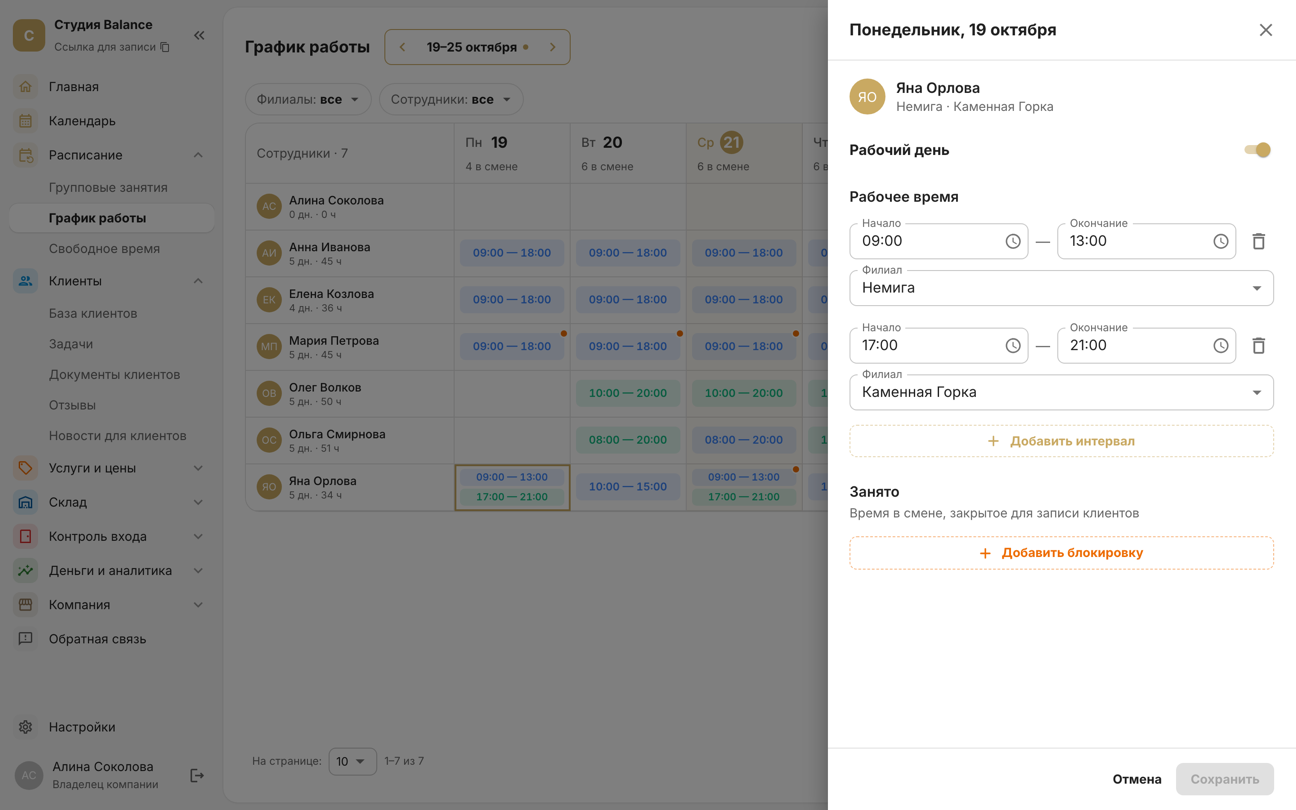
Task: Open База клиентов in the sidebar
Action: 93,313
